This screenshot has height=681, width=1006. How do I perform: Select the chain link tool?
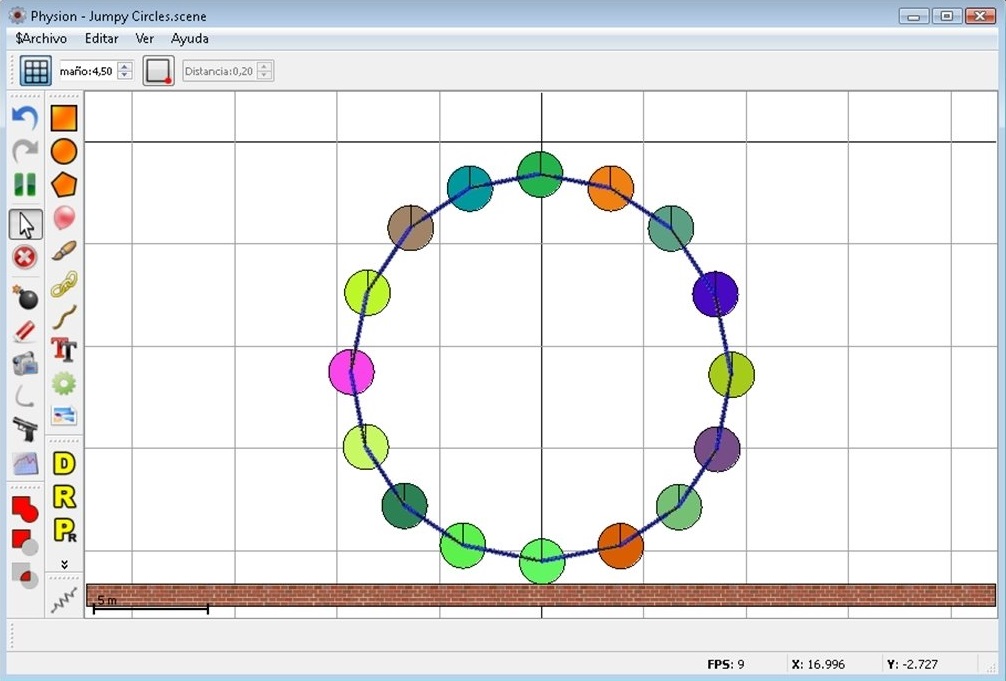coord(64,284)
